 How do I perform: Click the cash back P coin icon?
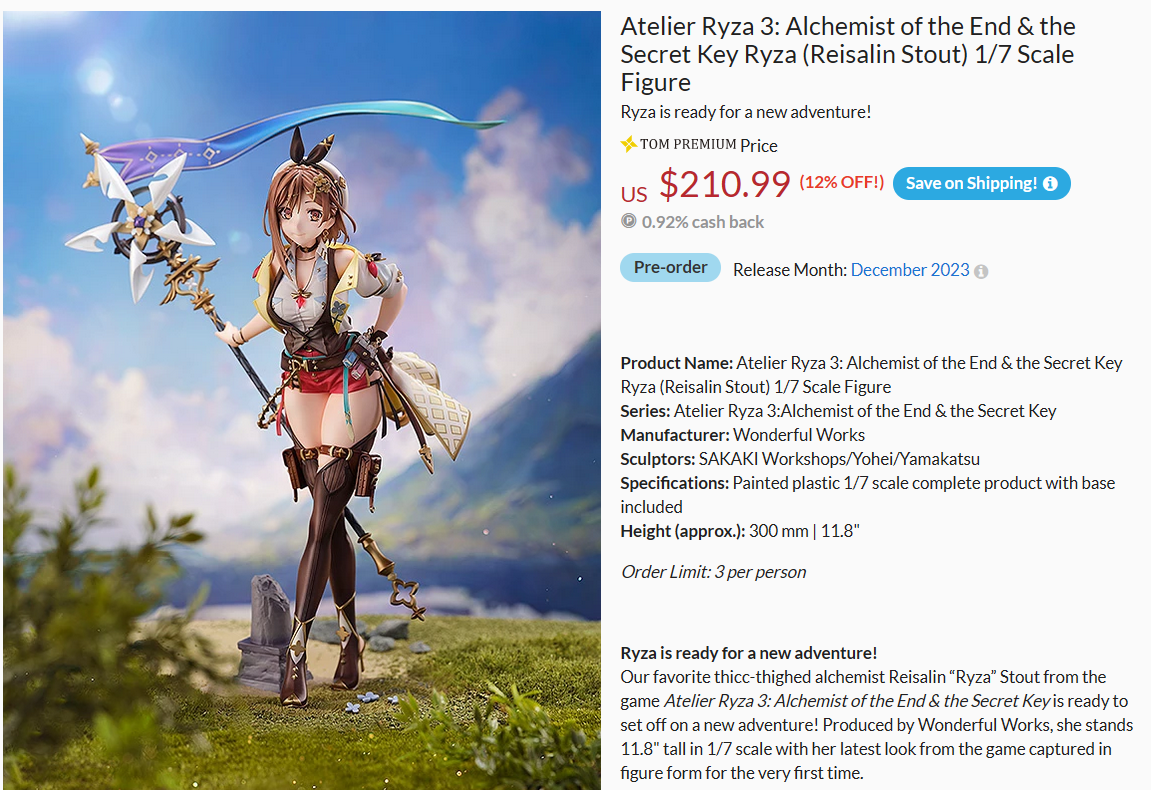pos(628,221)
